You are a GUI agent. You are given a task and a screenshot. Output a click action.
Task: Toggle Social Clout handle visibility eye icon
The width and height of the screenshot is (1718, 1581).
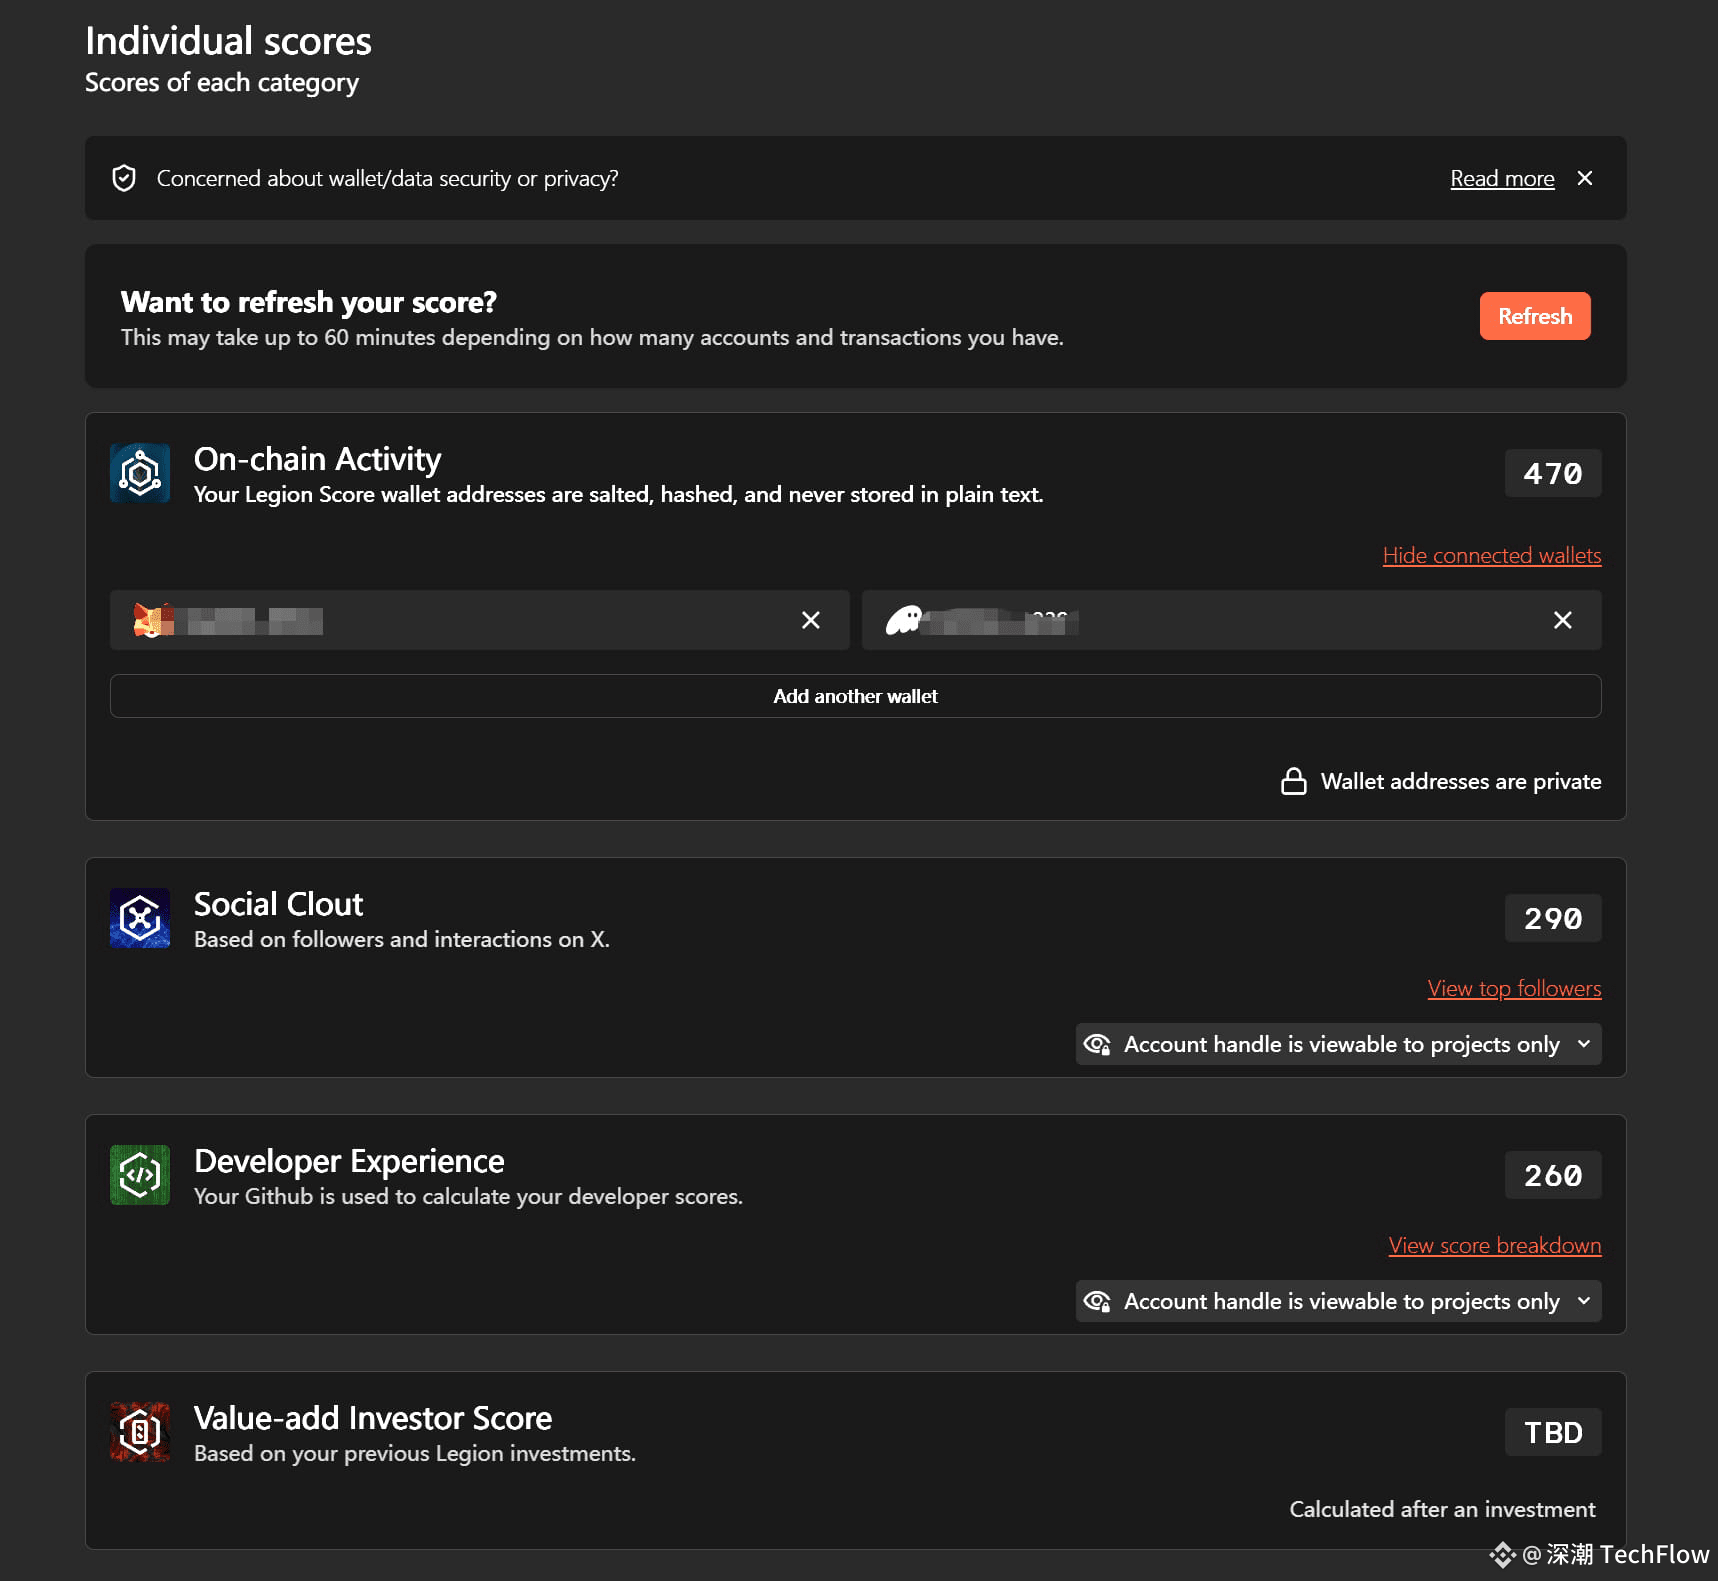click(1098, 1044)
